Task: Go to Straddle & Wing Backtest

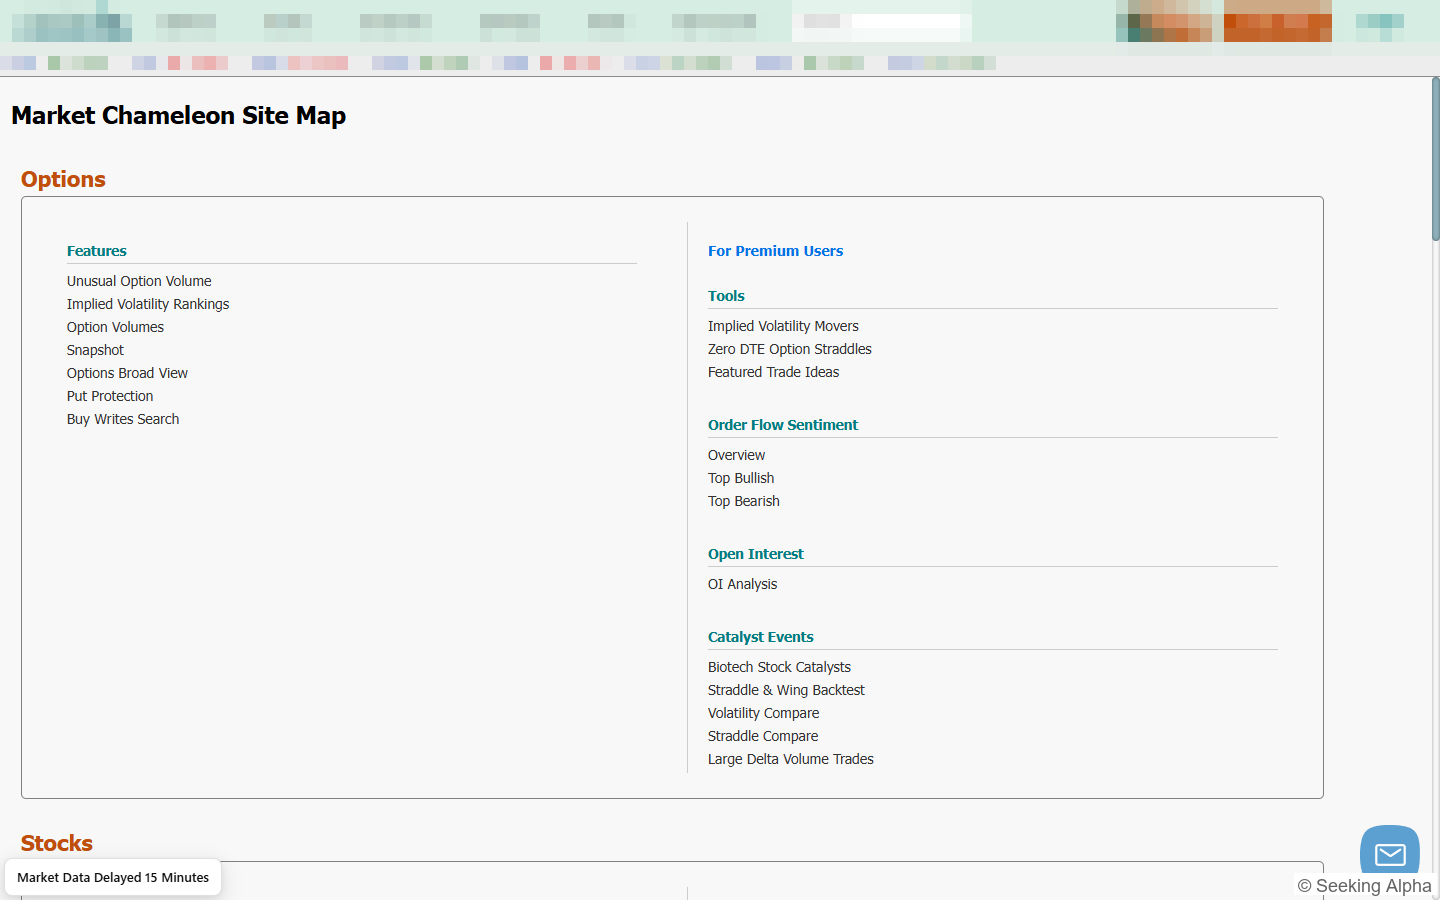Action: click(786, 690)
